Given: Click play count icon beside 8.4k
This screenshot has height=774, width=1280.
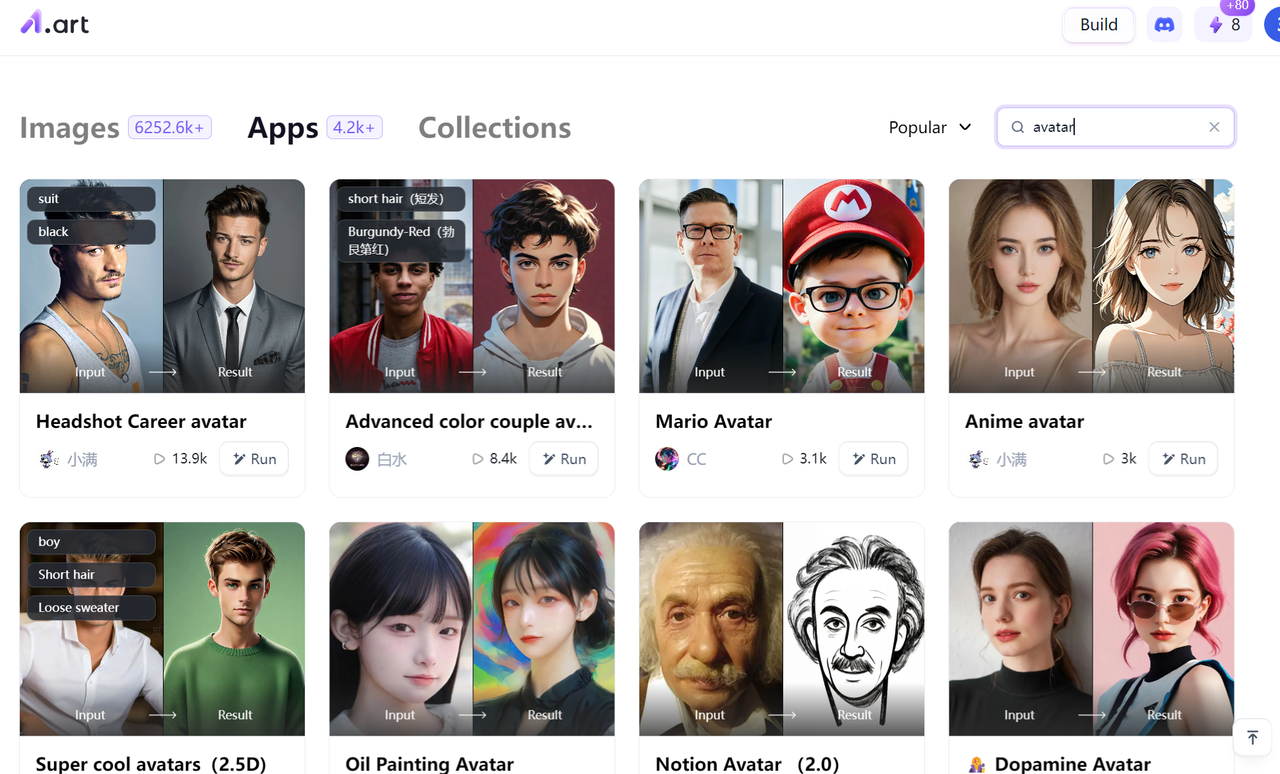Looking at the screenshot, I should coord(478,459).
